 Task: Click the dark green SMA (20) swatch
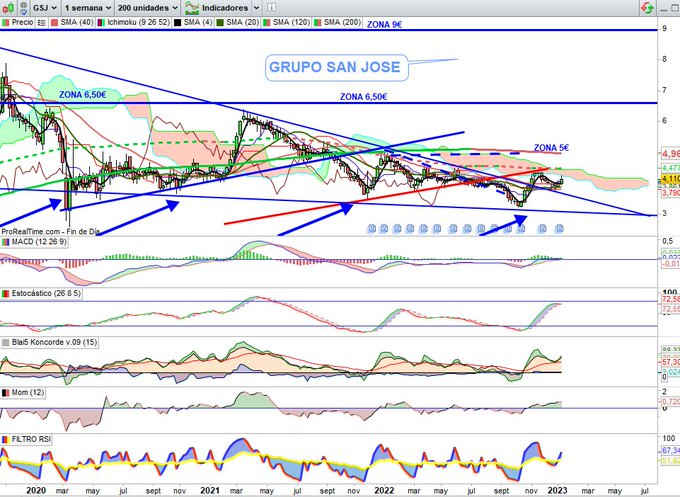tap(220, 23)
